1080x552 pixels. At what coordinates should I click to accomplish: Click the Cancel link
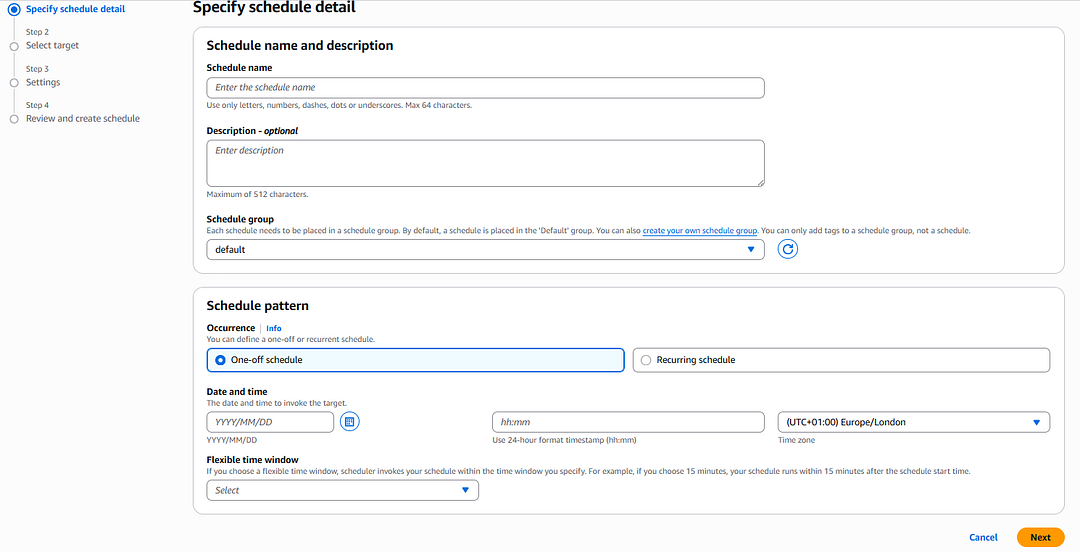(x=983, y=538)
